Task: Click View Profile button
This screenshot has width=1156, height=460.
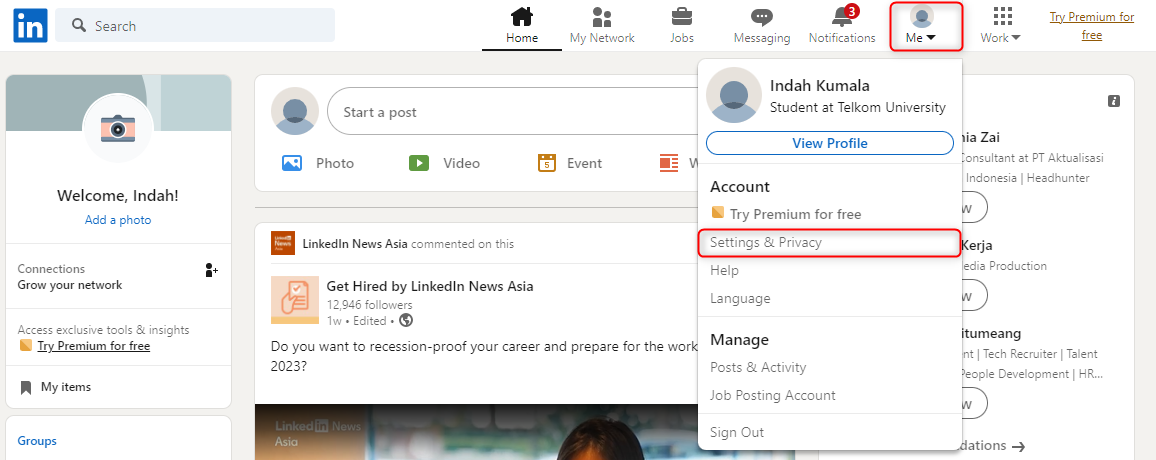Action: click(x=829, y=143)
